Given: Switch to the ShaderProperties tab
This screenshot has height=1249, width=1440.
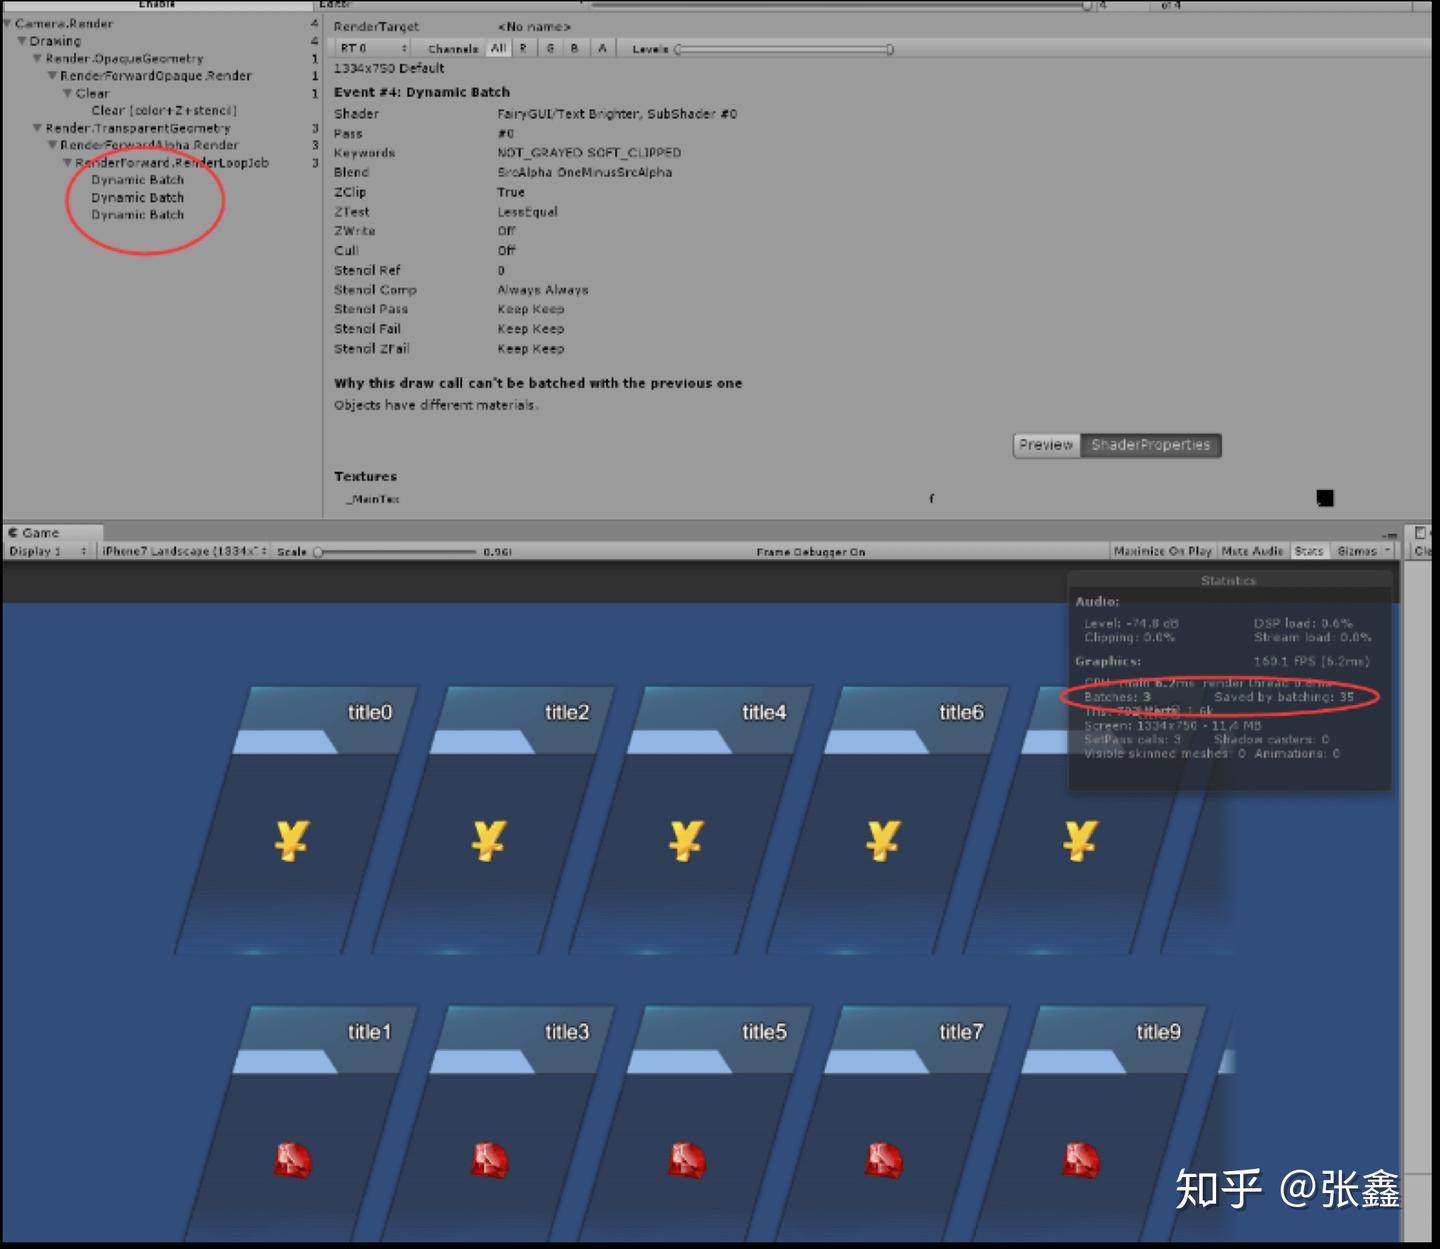Looking at the screenshot, I should (x=1151, y=445).
